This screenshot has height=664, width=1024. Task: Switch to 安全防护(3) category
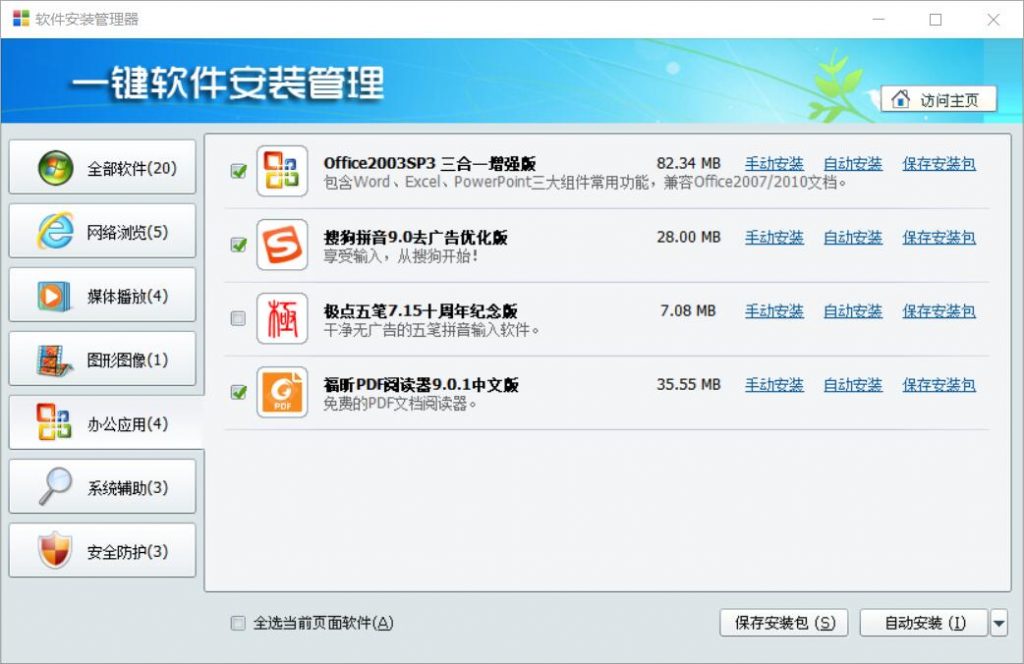point(103,551)
